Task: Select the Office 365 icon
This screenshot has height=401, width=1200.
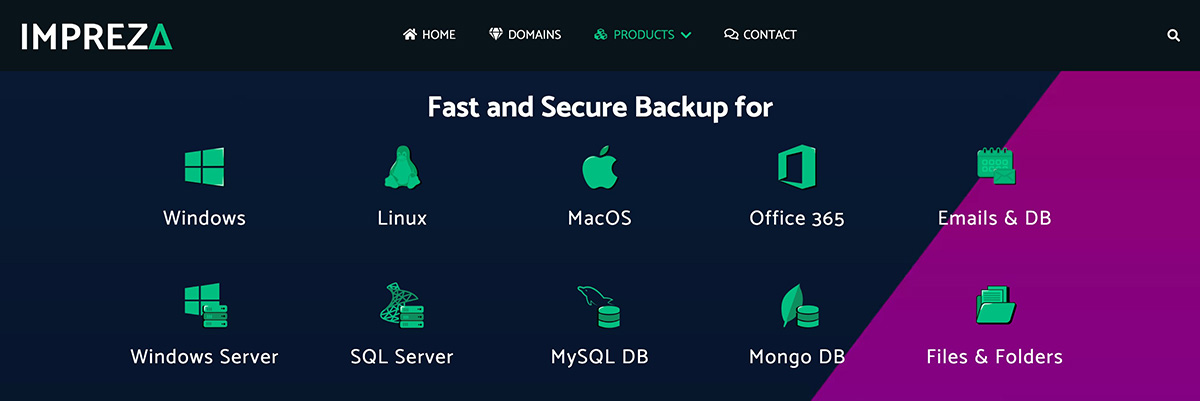Action: pyautogui.click(x=796, y=166)
